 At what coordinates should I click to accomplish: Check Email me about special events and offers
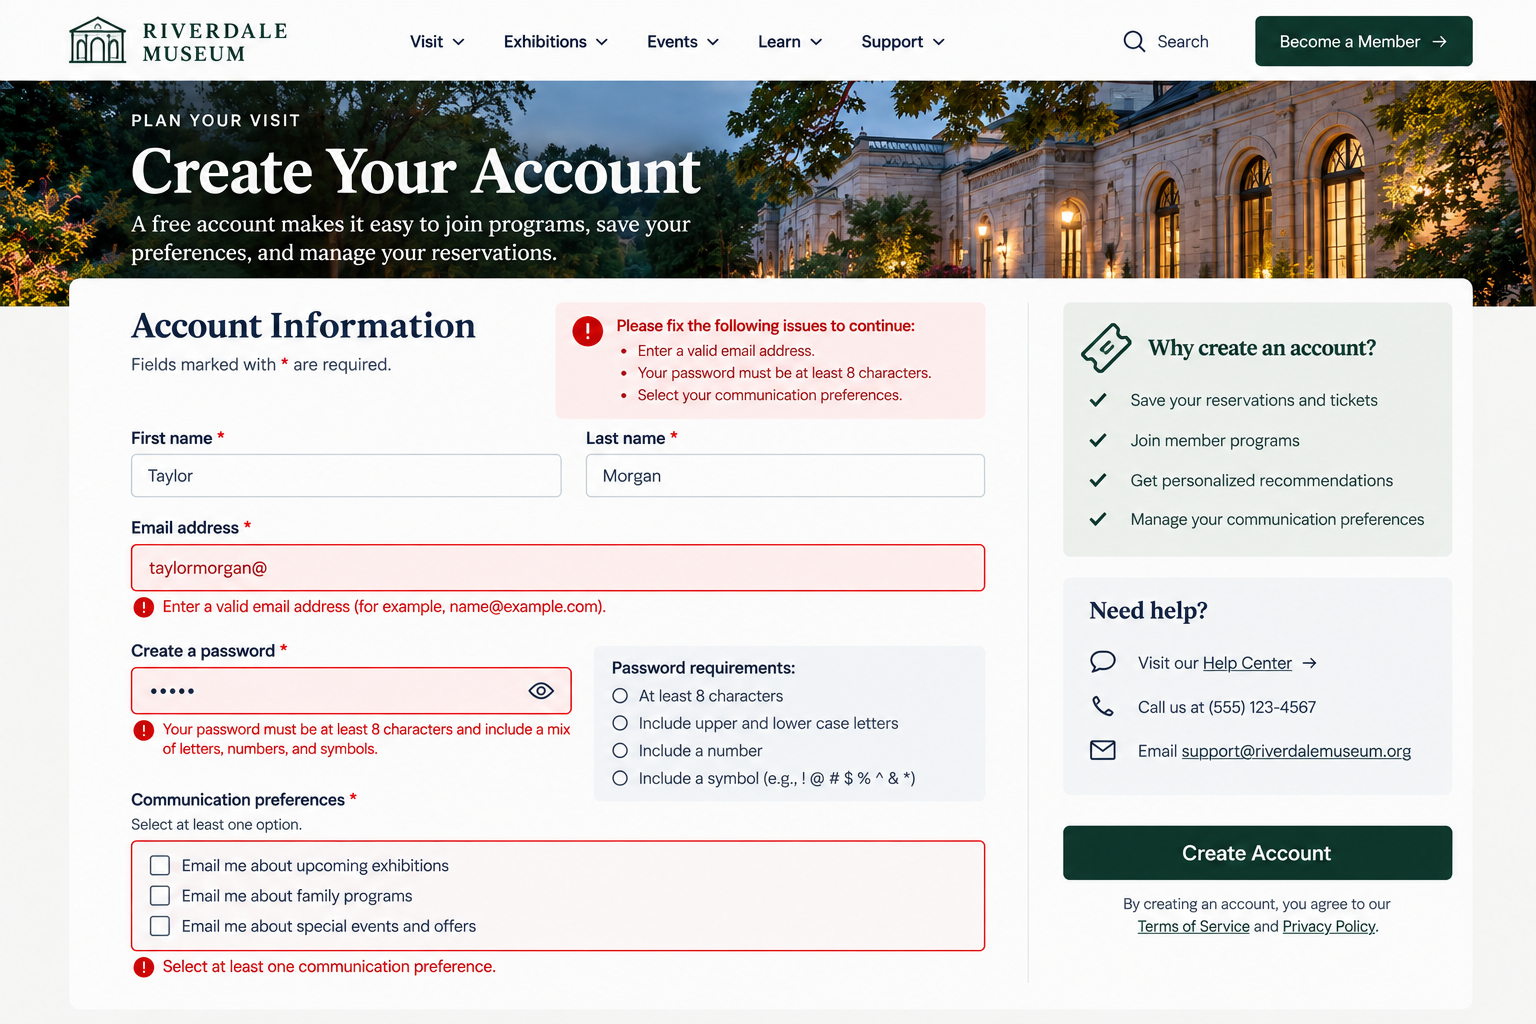(160, 926)
